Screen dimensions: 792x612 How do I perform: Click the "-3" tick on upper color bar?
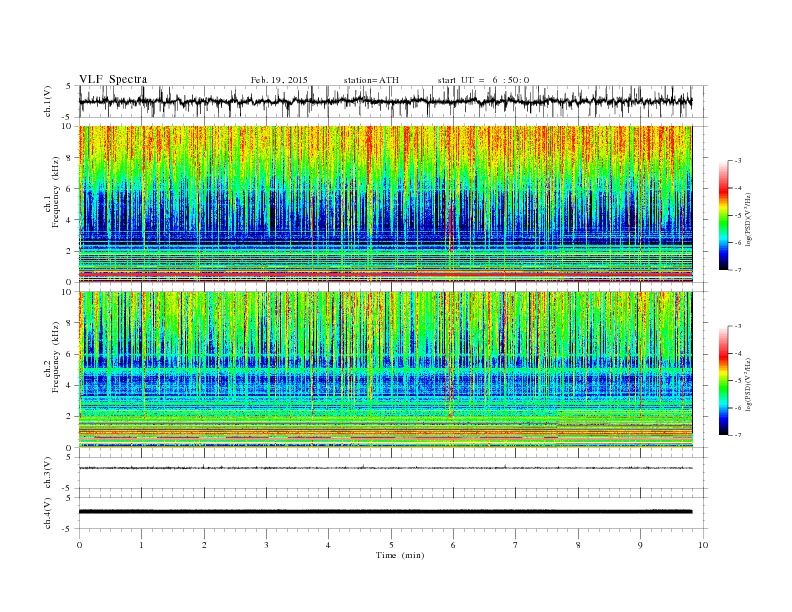(737, 161)
